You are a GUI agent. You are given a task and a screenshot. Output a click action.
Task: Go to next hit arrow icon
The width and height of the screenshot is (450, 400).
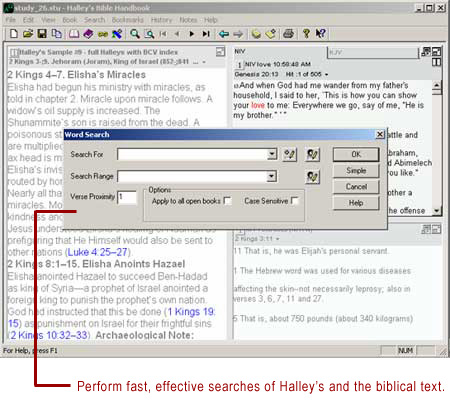click(x=191, y=34)
